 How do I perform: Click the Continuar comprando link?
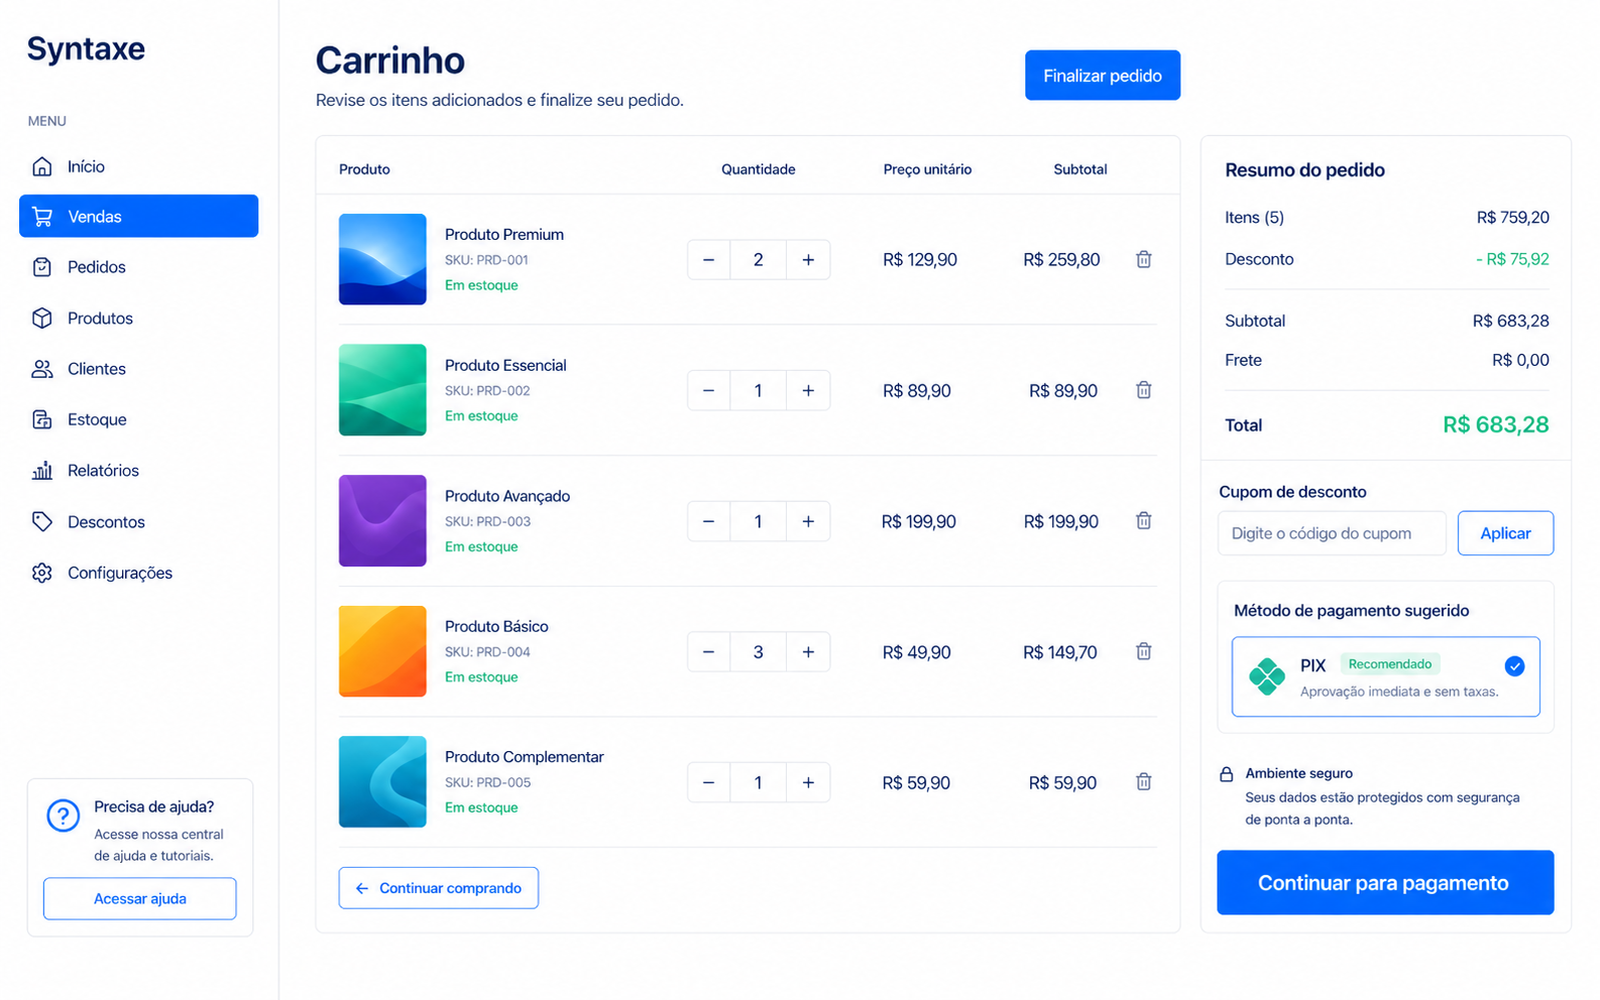click(x=439, y=888)
